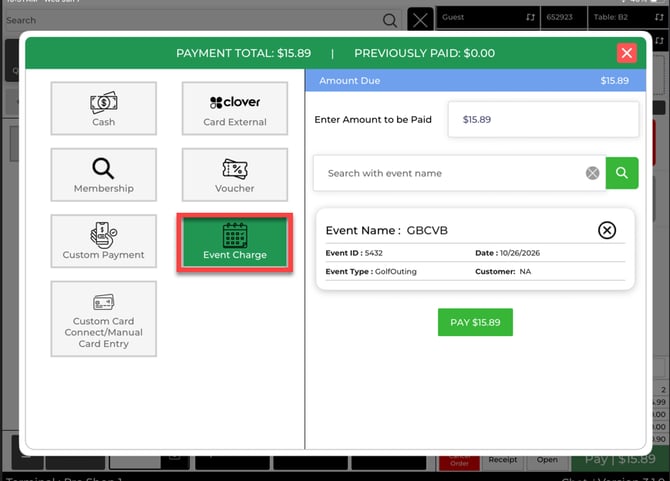Open Custom Card Connect/Manual Card Entry
The image size is (670, 481).
click(104, 318)
